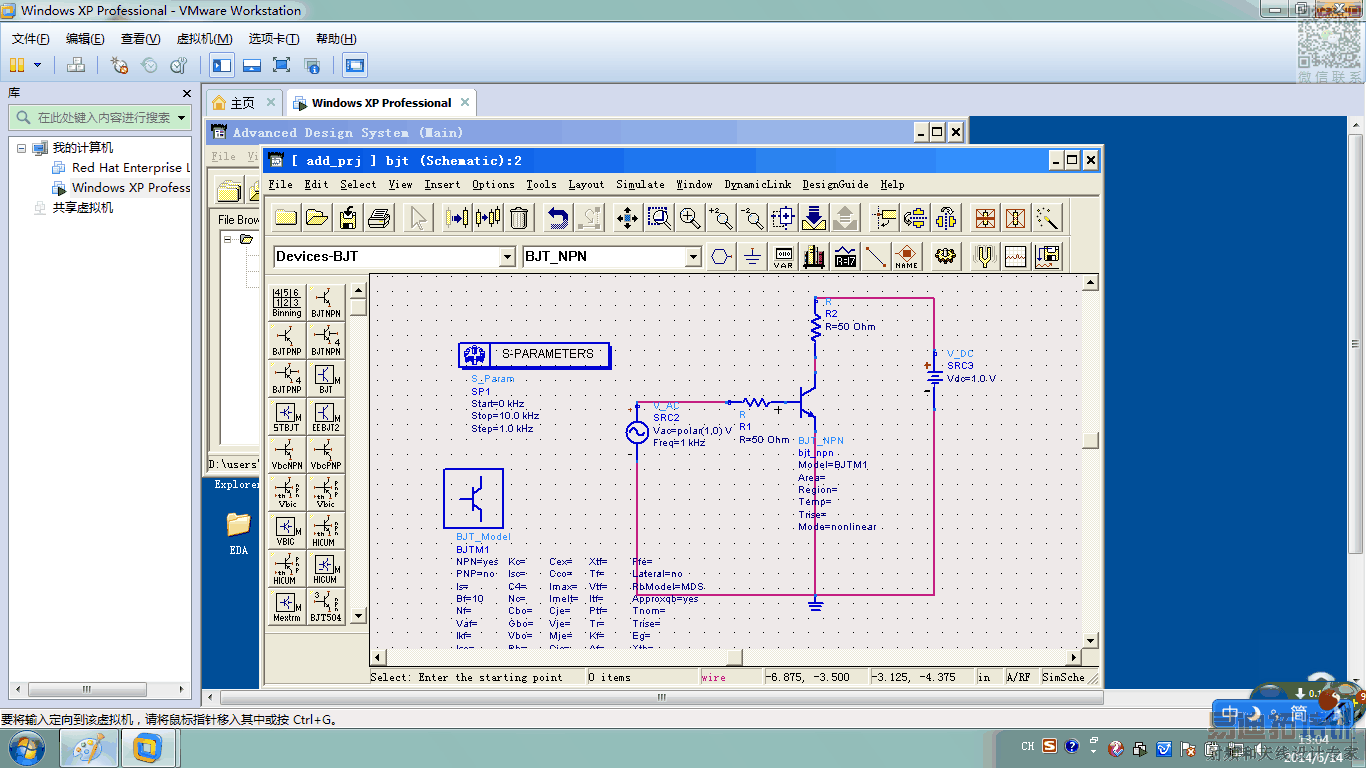Click the trash can Delete icon

pyautogui.click(x=519, y=217)
